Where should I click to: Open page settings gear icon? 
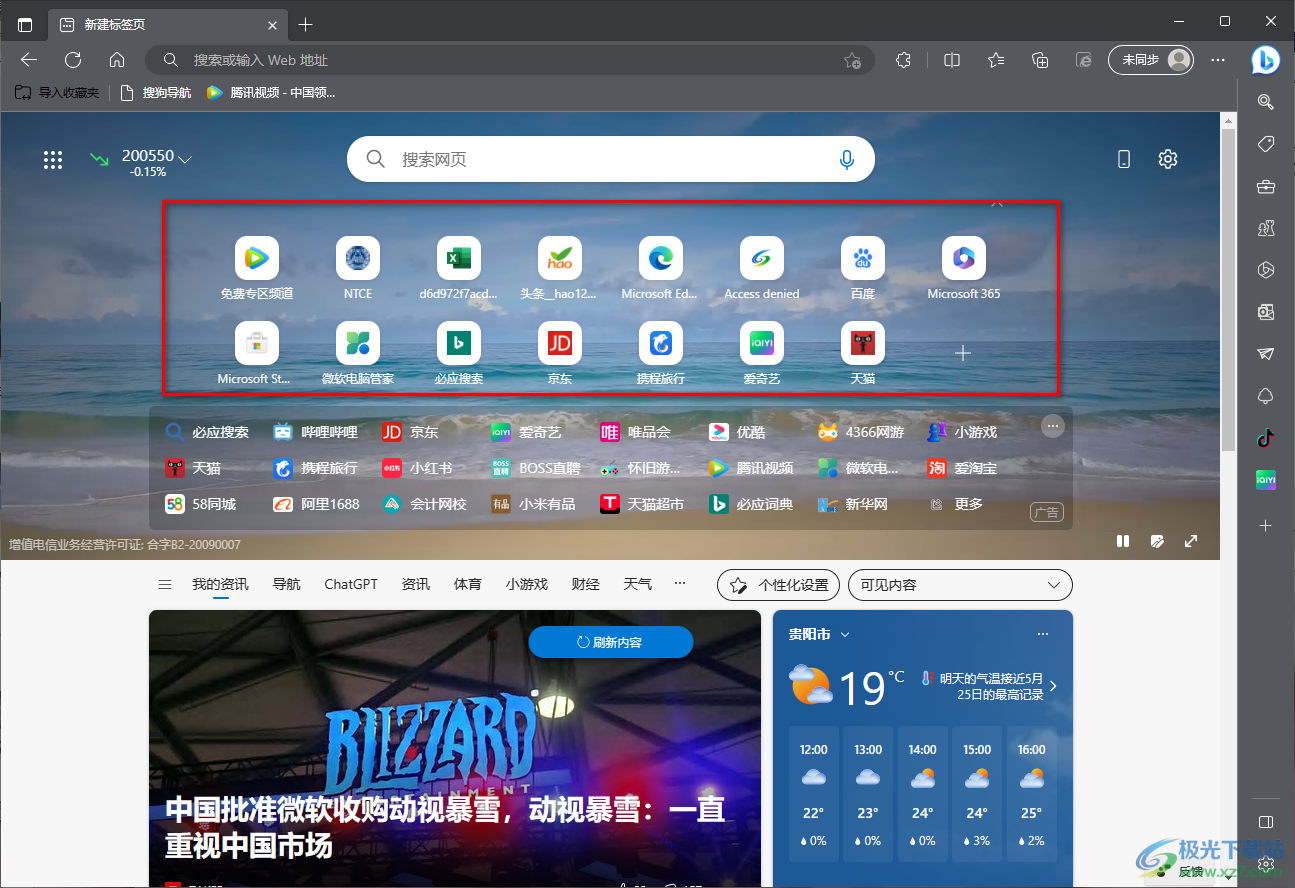1168,159
